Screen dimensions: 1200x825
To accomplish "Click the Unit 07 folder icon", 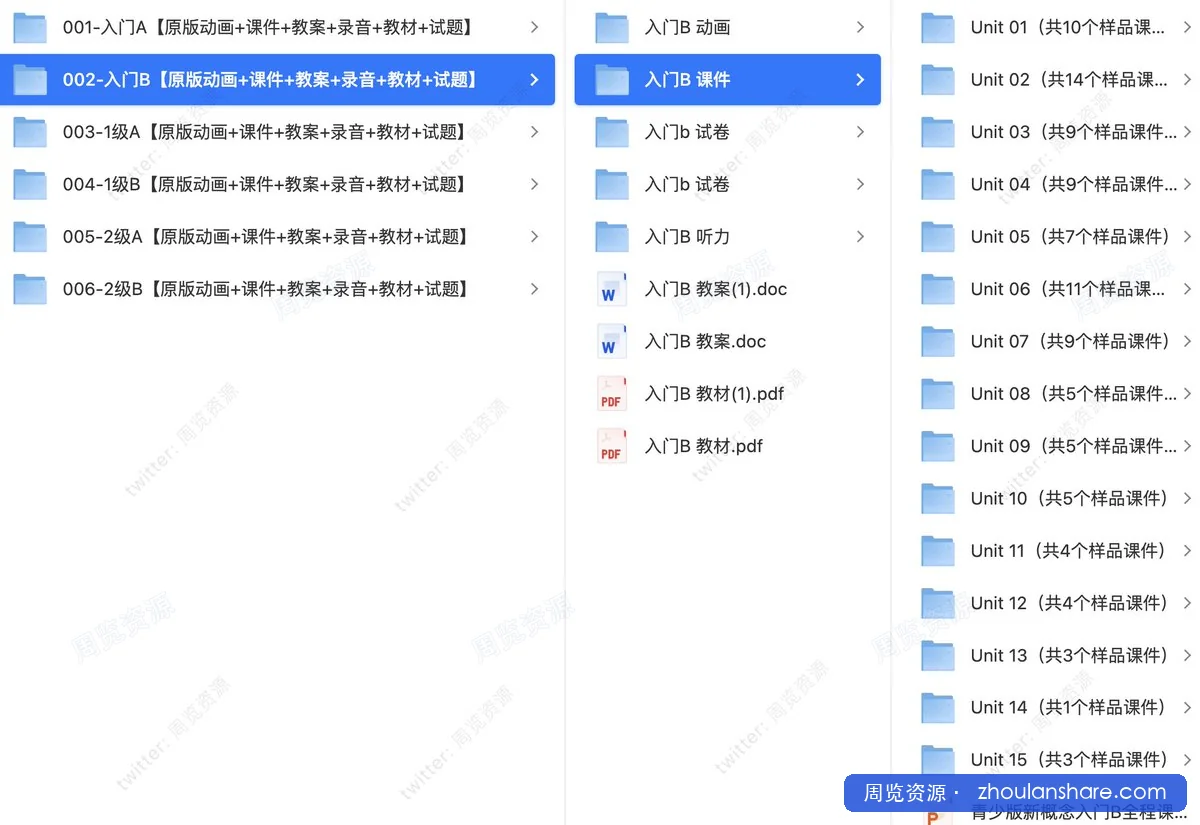I will (x=938, y=342).
